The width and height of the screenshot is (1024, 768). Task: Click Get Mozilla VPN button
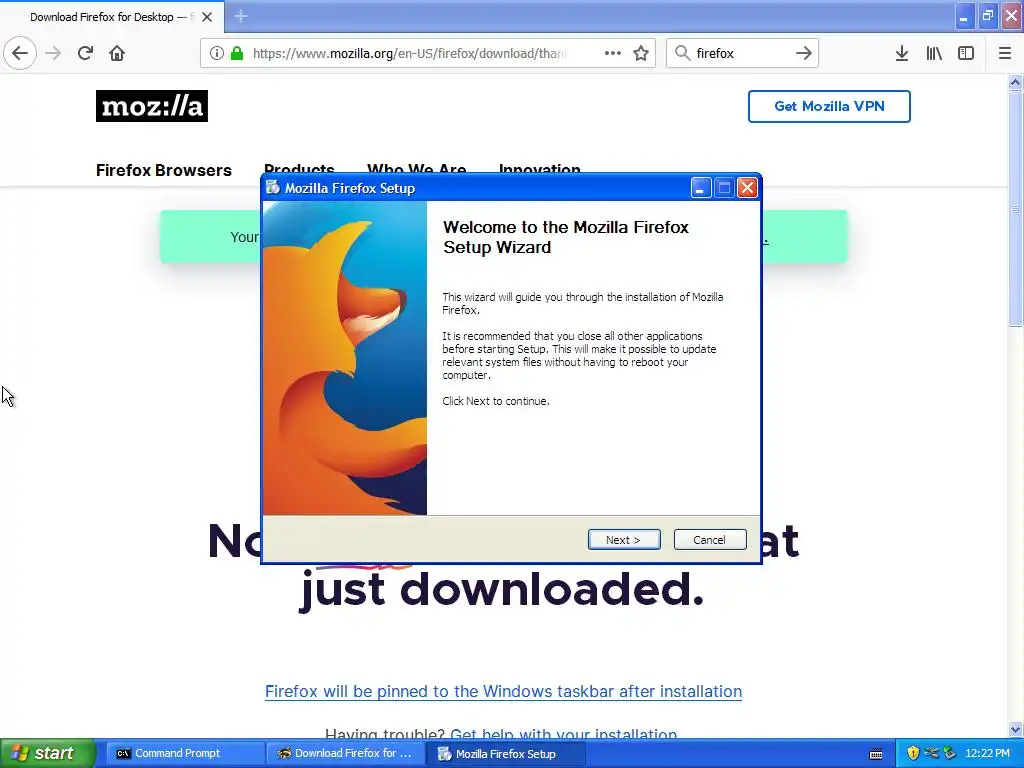click(829, 106)
